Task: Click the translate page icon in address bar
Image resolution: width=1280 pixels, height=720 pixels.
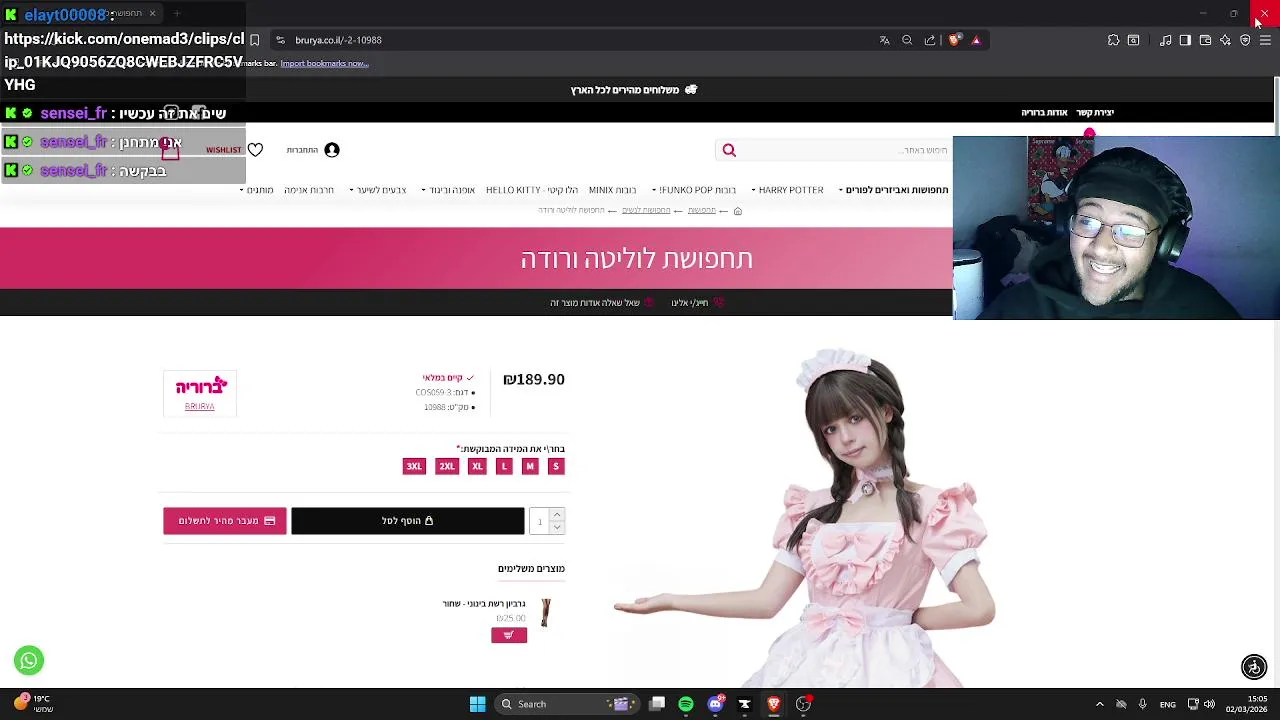Action: coord(884,40)
